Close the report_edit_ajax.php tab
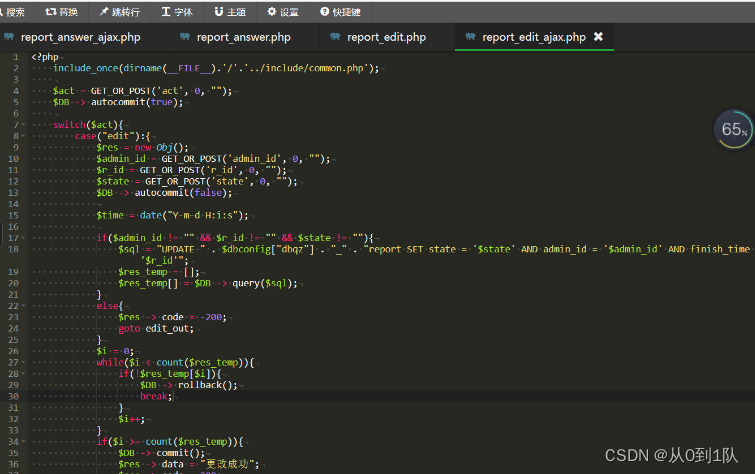755x474 pixels. click(x=598, y=37)
